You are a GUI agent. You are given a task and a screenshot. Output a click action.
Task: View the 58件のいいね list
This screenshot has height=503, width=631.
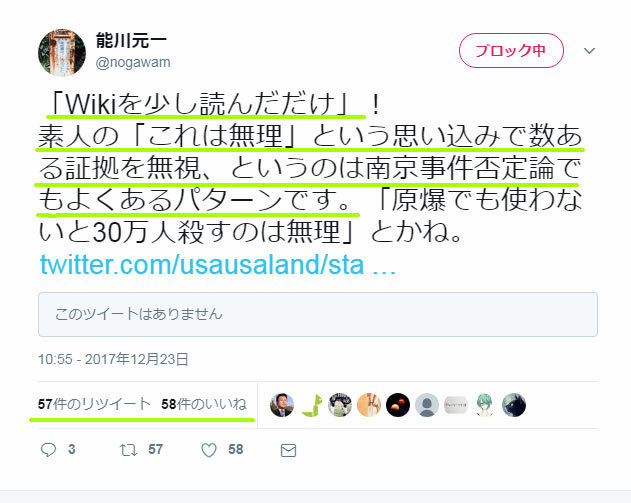204,404
